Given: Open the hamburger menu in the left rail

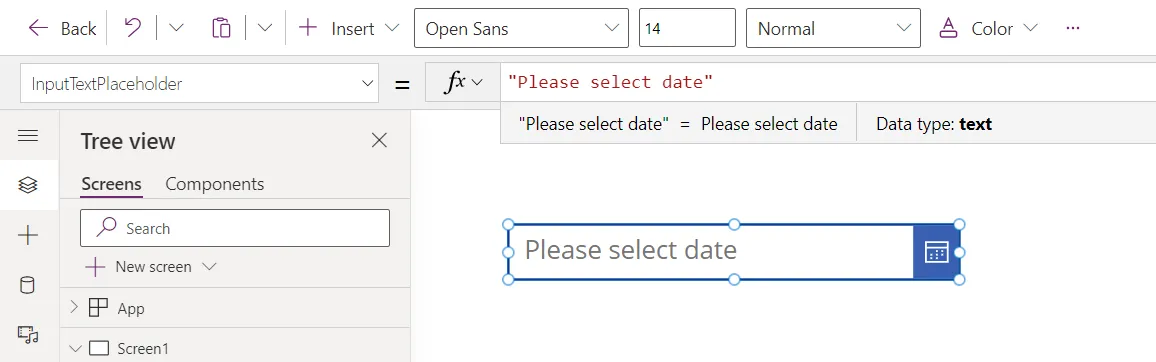Looking at the screenshot, I should 28,136.
